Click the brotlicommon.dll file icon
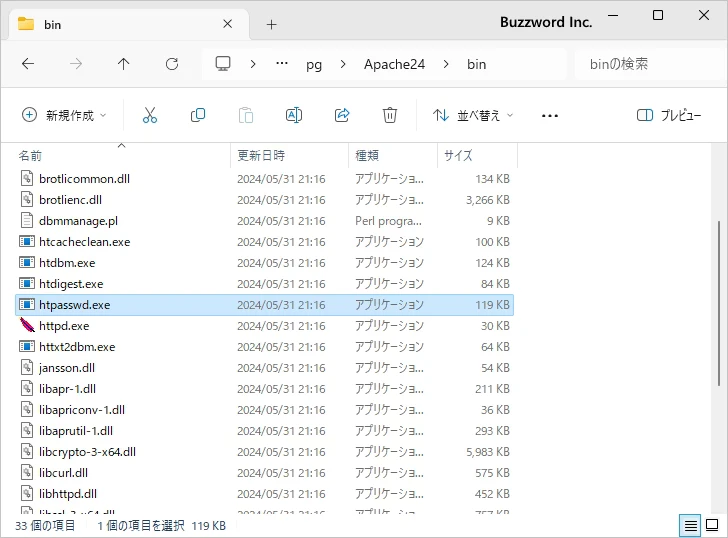Viewport: 728px width, 538px height. tap(27, 178)
